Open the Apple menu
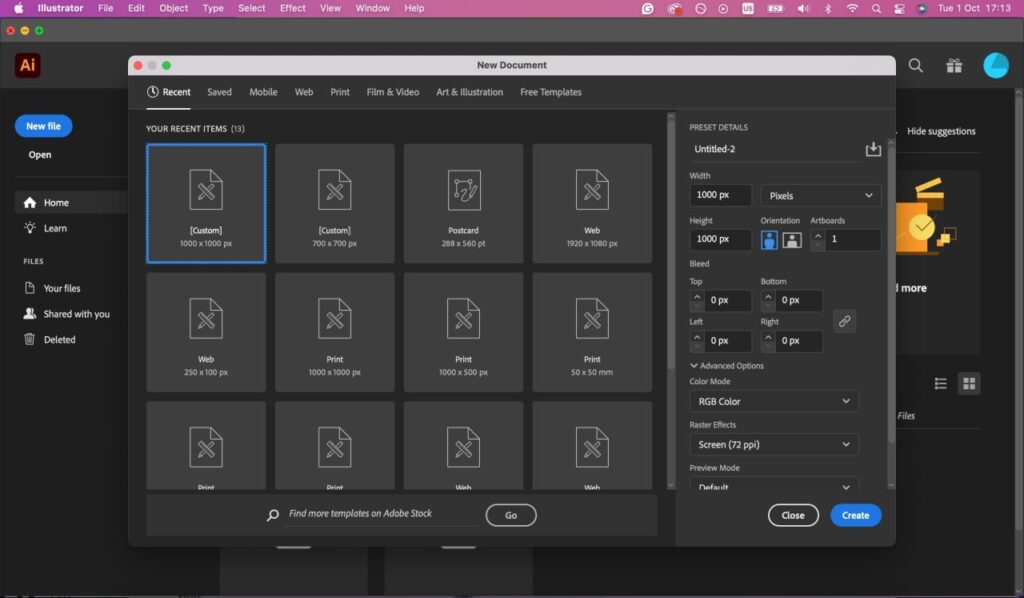The height and width of the screenshot is (598, 1024). pos(18,8)
